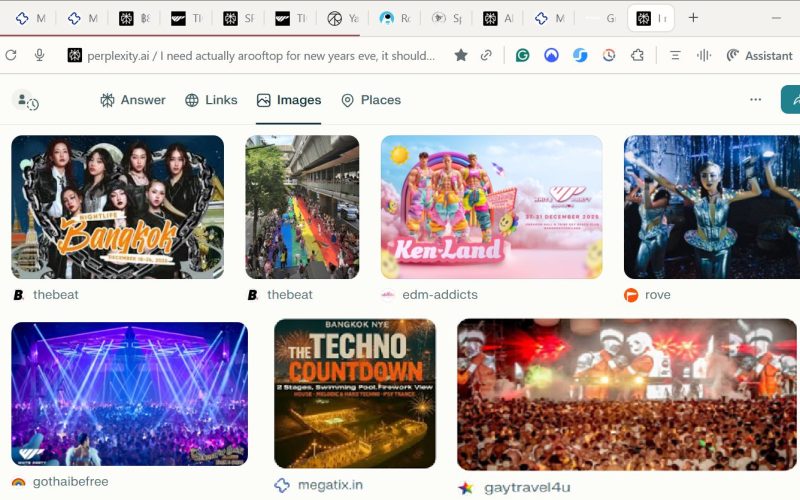
Task: Open the Extensions puzzle piece menu
Action: click(637, 55)
